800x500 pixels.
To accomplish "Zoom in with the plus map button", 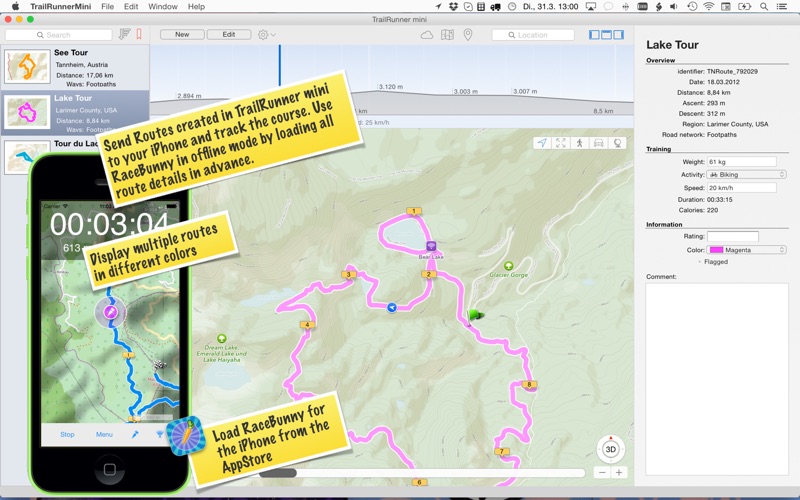I will click(x=619, y=472).
